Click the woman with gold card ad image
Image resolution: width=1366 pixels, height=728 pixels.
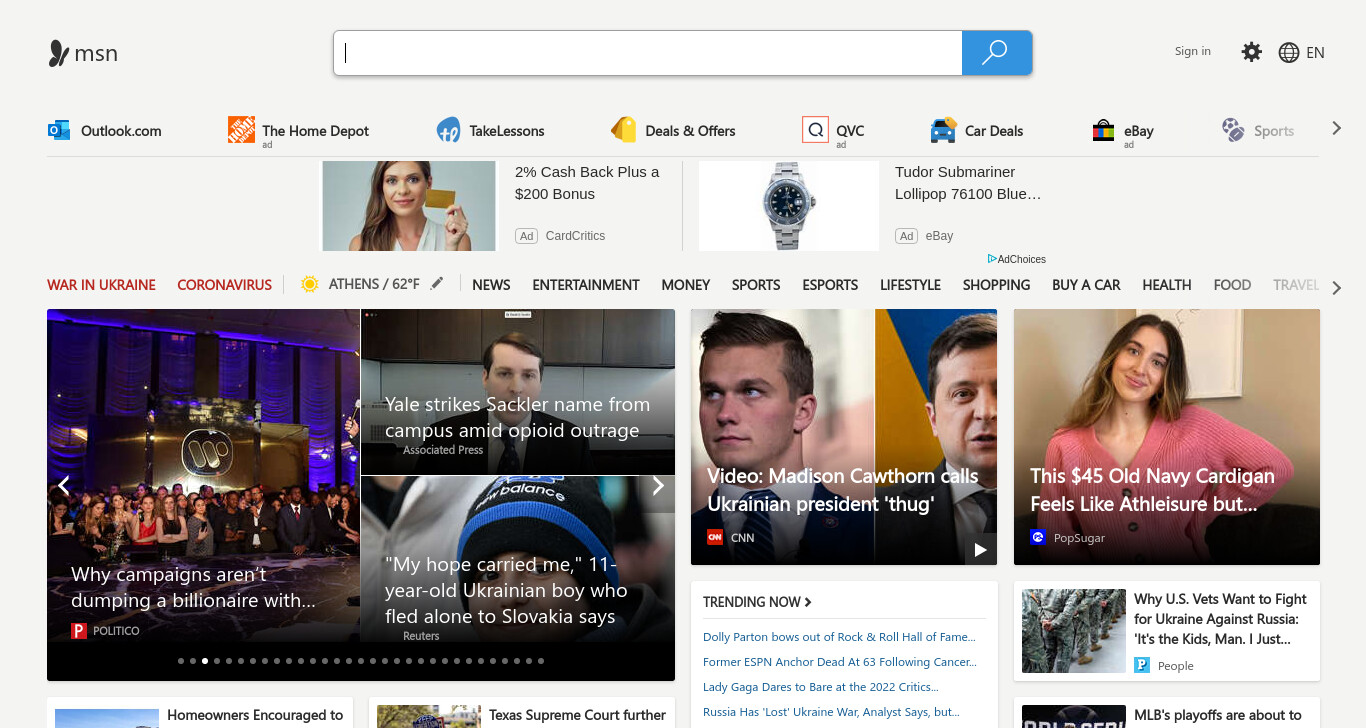pos(409,206)
